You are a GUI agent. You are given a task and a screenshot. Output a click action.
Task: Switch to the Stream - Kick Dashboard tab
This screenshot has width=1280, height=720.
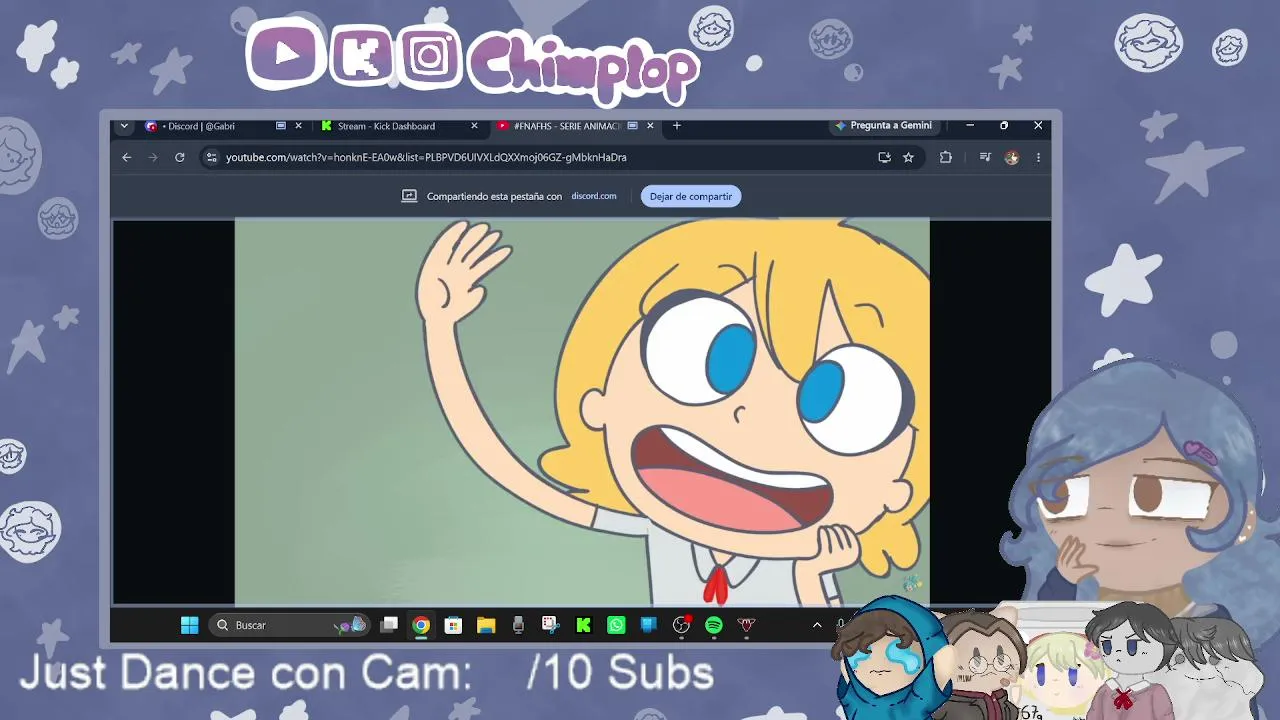[399, 126]
